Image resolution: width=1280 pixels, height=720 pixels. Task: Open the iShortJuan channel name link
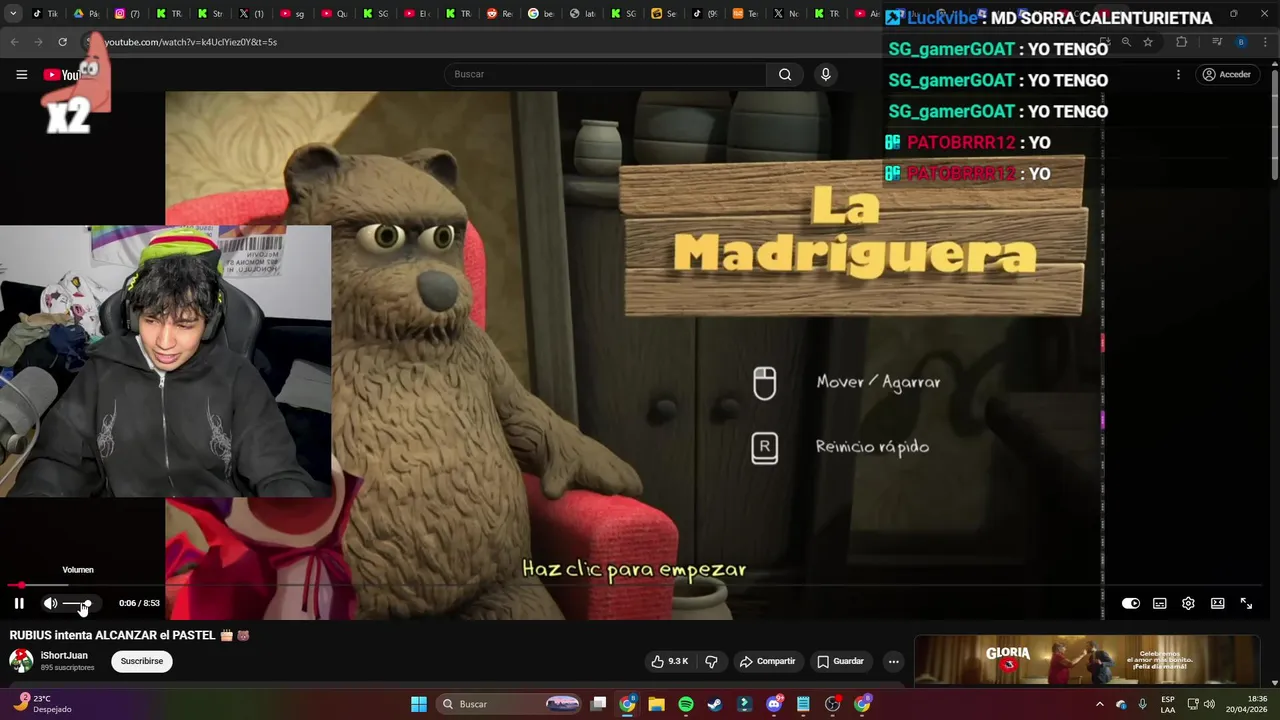tap(64, 656)
